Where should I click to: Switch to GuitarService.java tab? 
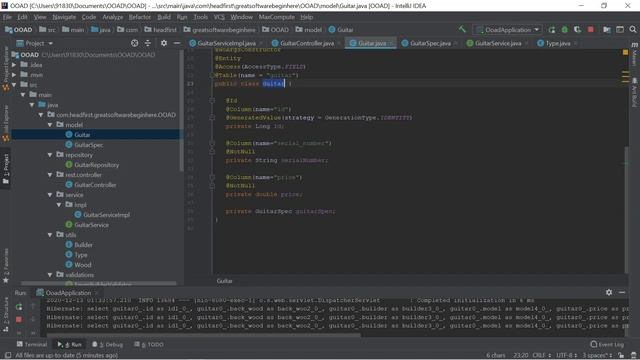click(x=498, y=43)
